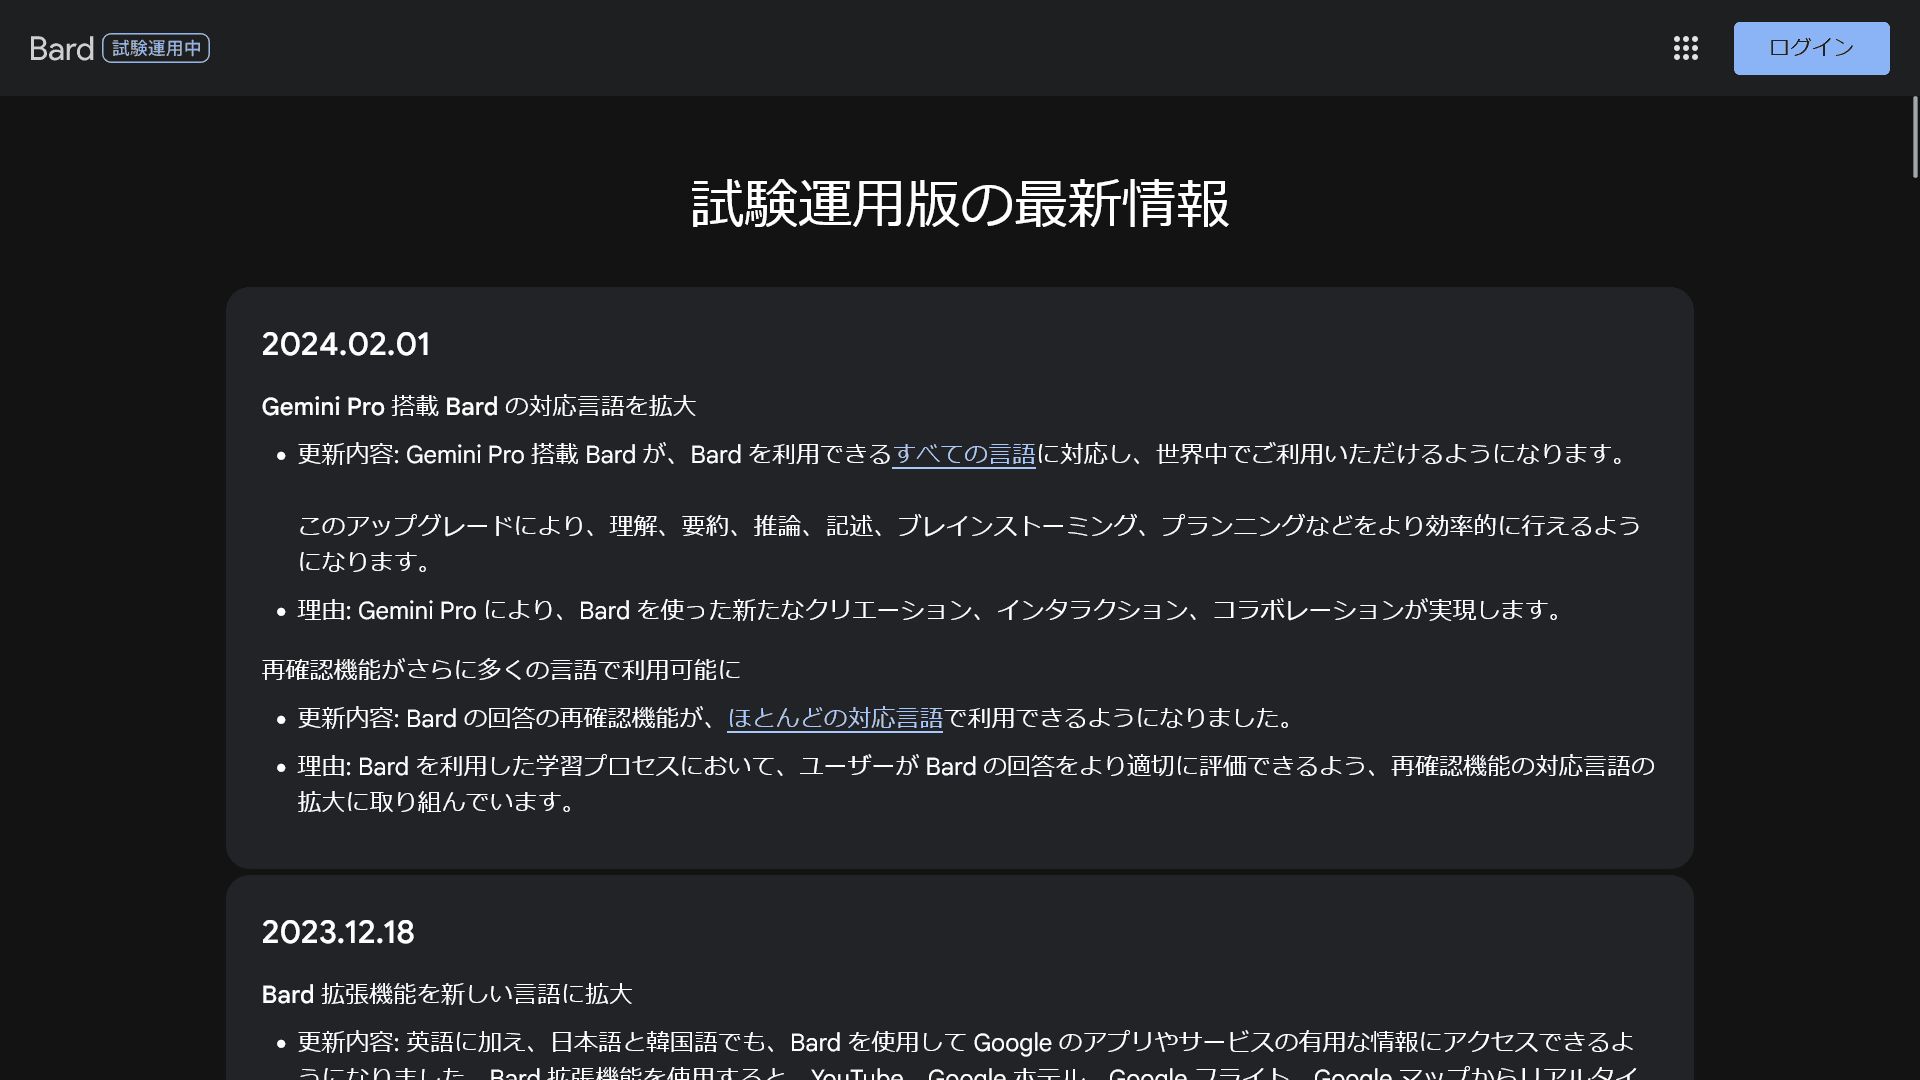Click the 試験運用中 badge beside Bard
The width and height of the screenshot is (1920, 1080).
(x=156, y=48)
